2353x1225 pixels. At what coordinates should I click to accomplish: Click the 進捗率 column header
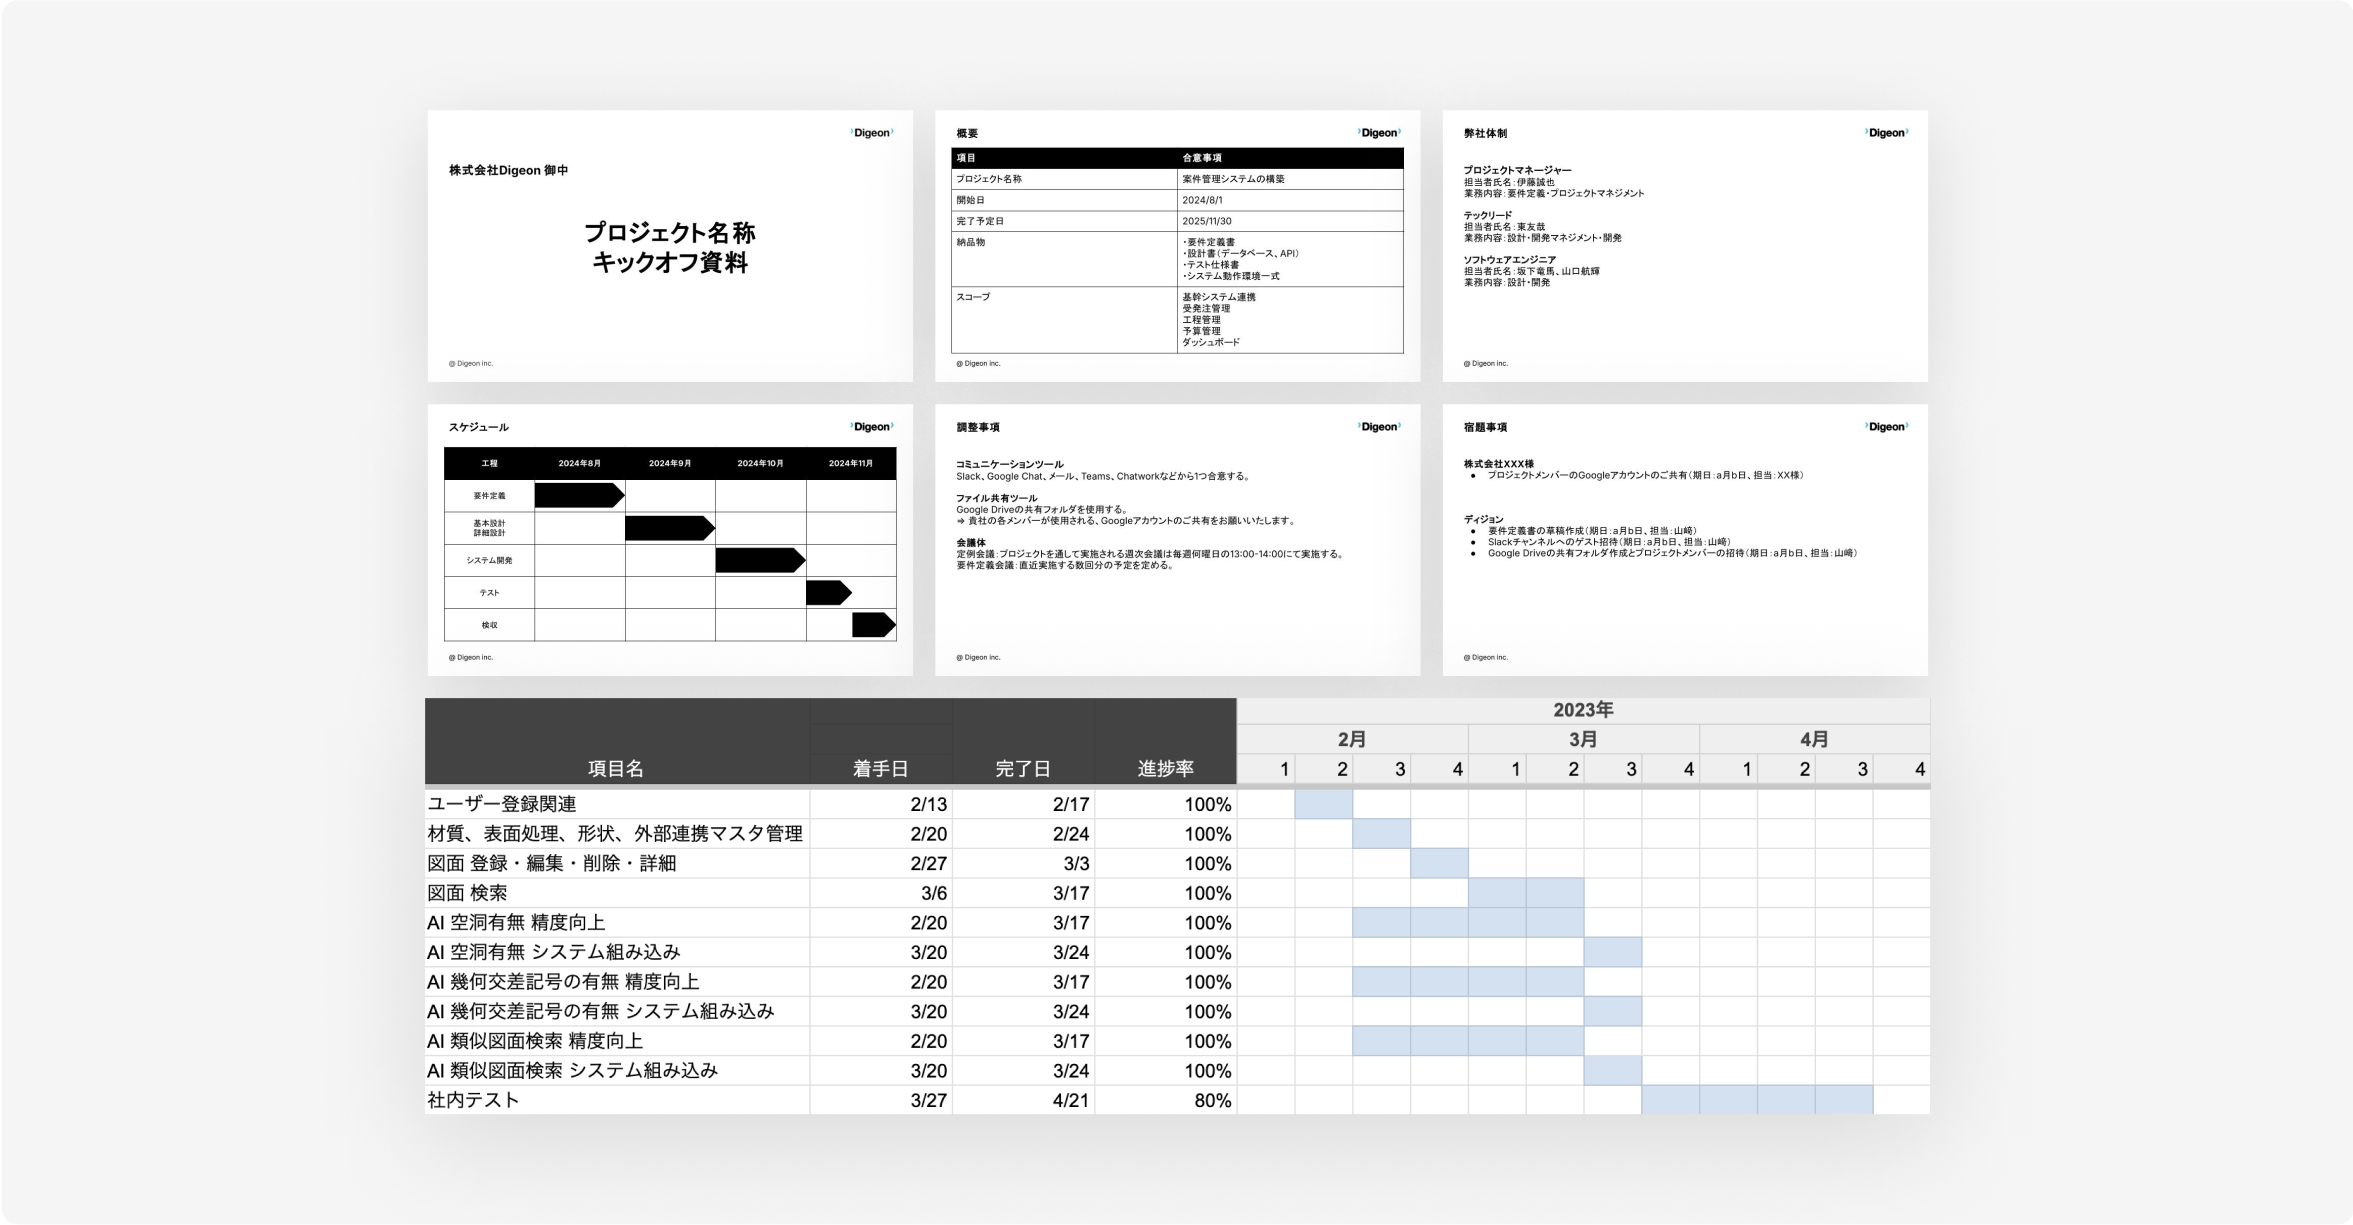pyautogui.click(x=1165, y=768)
